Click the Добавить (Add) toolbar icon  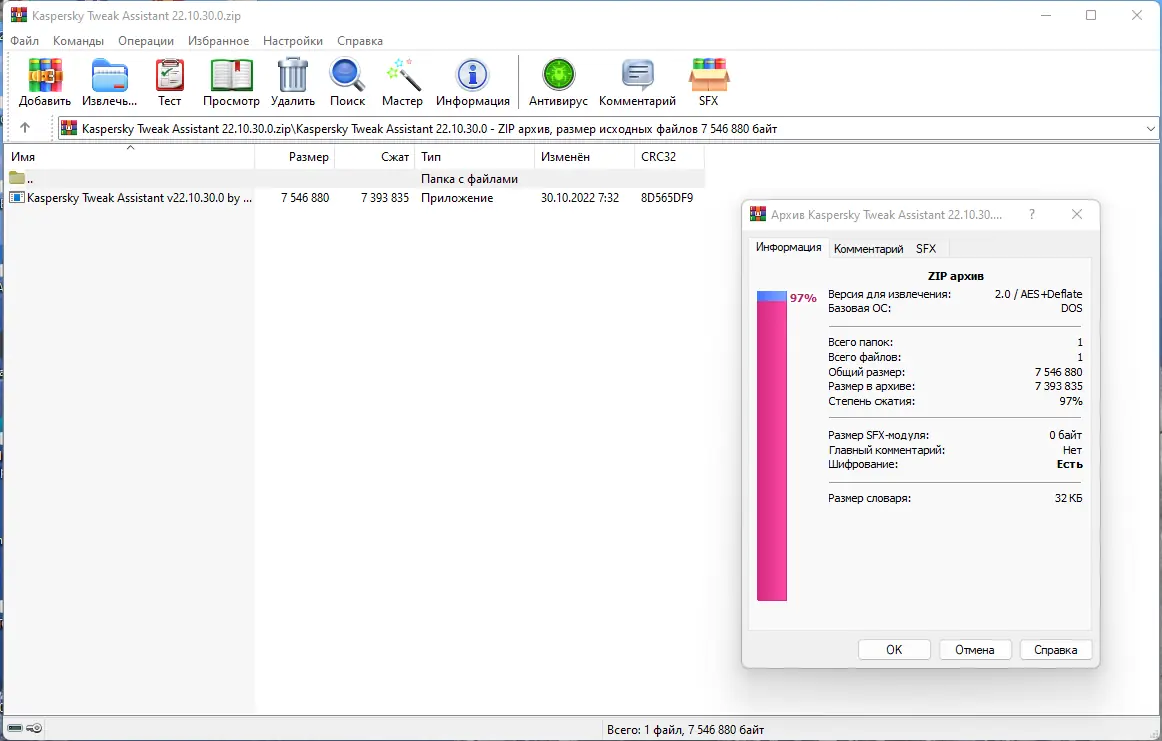[x=44, y=75]
